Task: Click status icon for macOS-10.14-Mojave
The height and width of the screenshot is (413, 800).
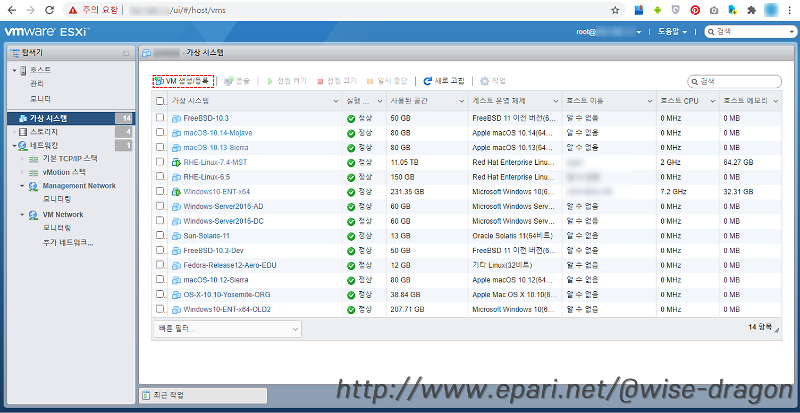Action: click(351, 133)
